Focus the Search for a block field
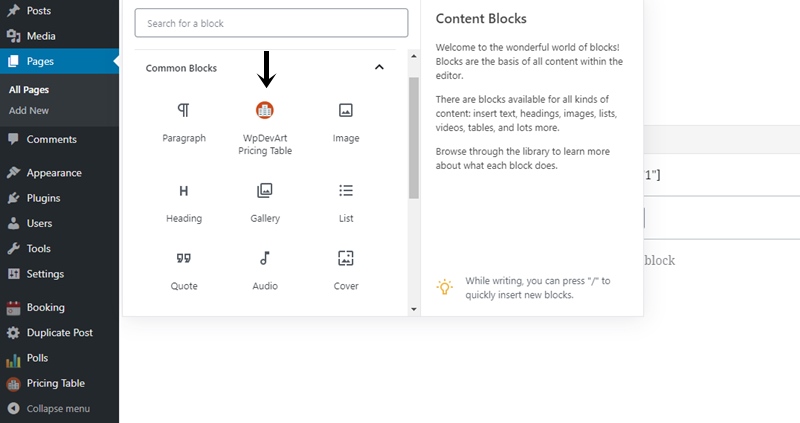Screen dimensions: 800x423 click(271, 23)
